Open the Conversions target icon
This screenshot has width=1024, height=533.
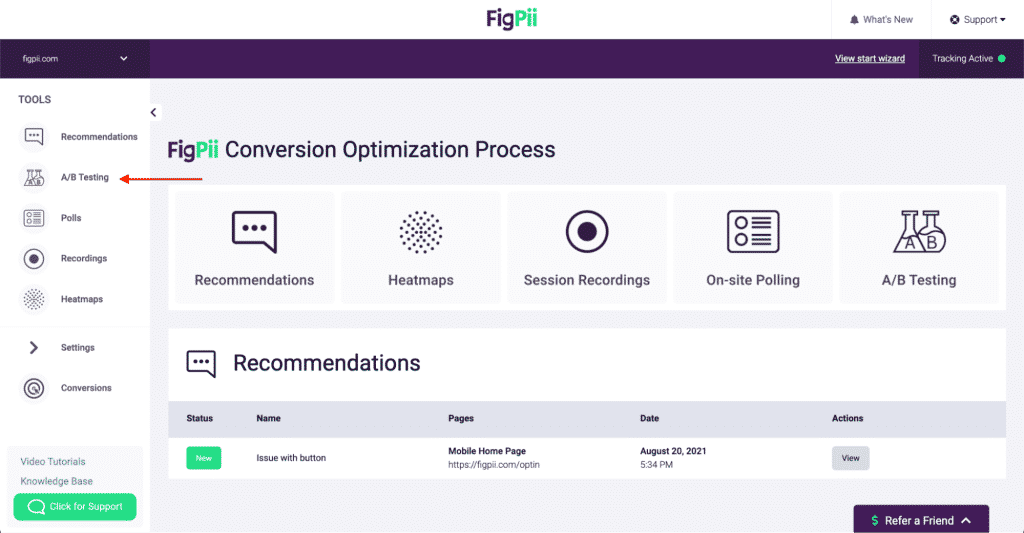(x=34, y=388)
